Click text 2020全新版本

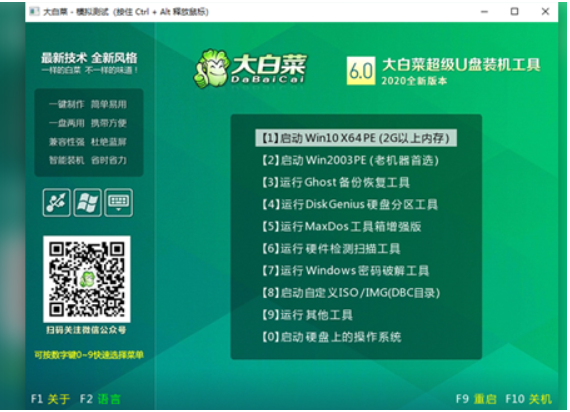[x=414, y=81]
